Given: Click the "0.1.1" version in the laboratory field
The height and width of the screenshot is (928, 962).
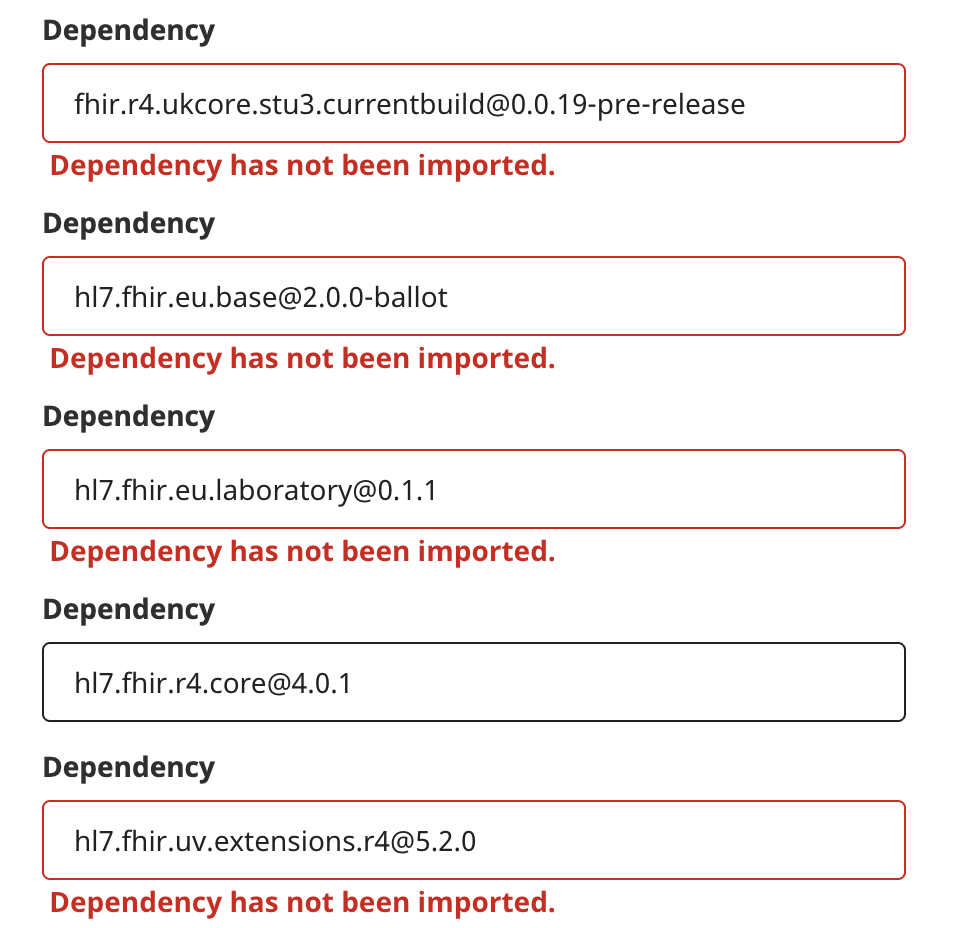Looking at the screenshot, I should click(x=408, y=490).
